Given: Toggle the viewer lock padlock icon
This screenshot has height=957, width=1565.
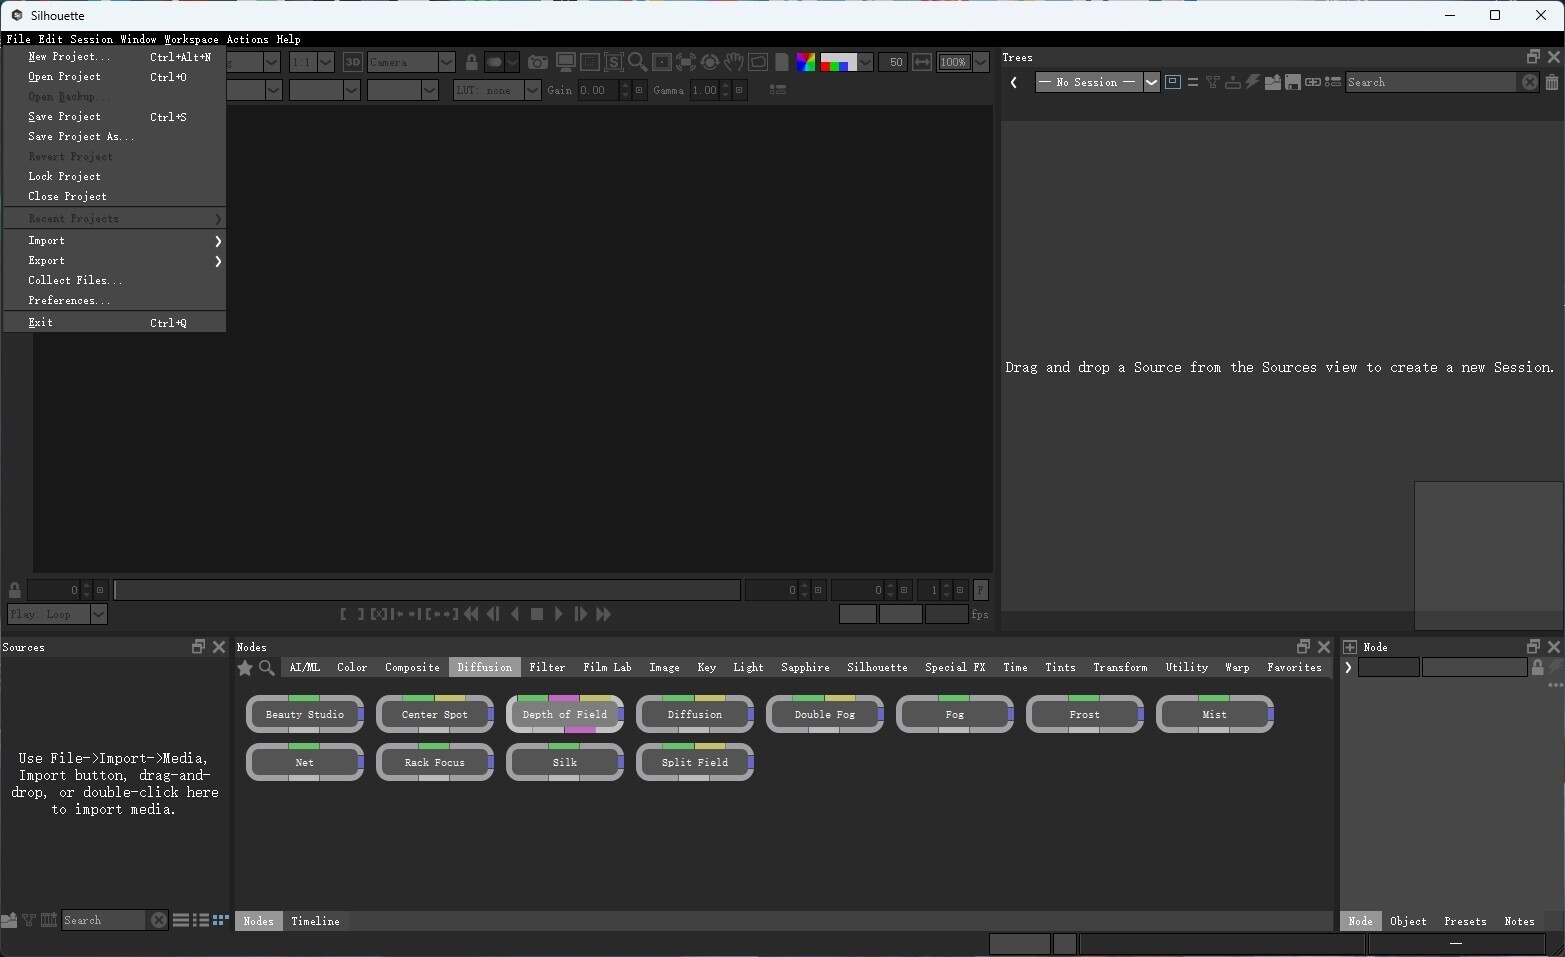Looking at the screenshot, I should 472,62.
